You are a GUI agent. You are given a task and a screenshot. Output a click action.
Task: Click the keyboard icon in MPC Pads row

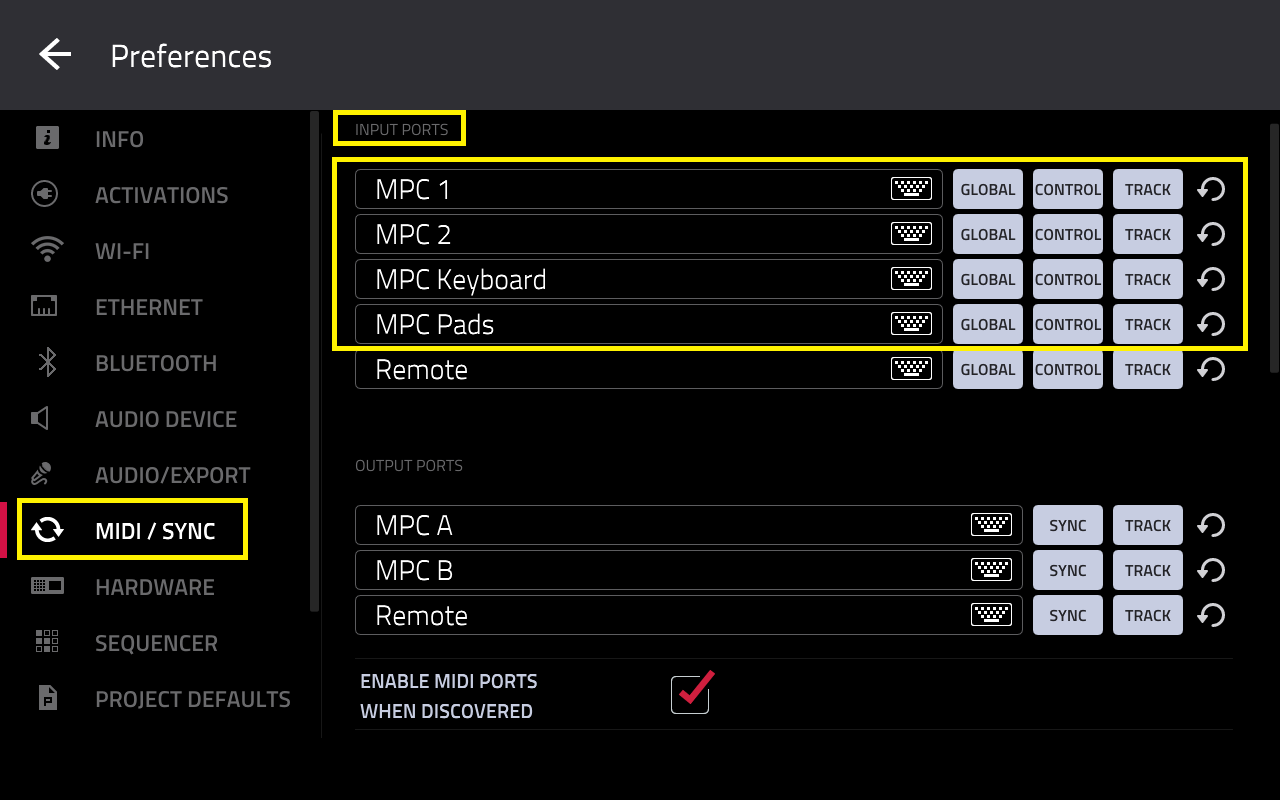click(911, 324)
